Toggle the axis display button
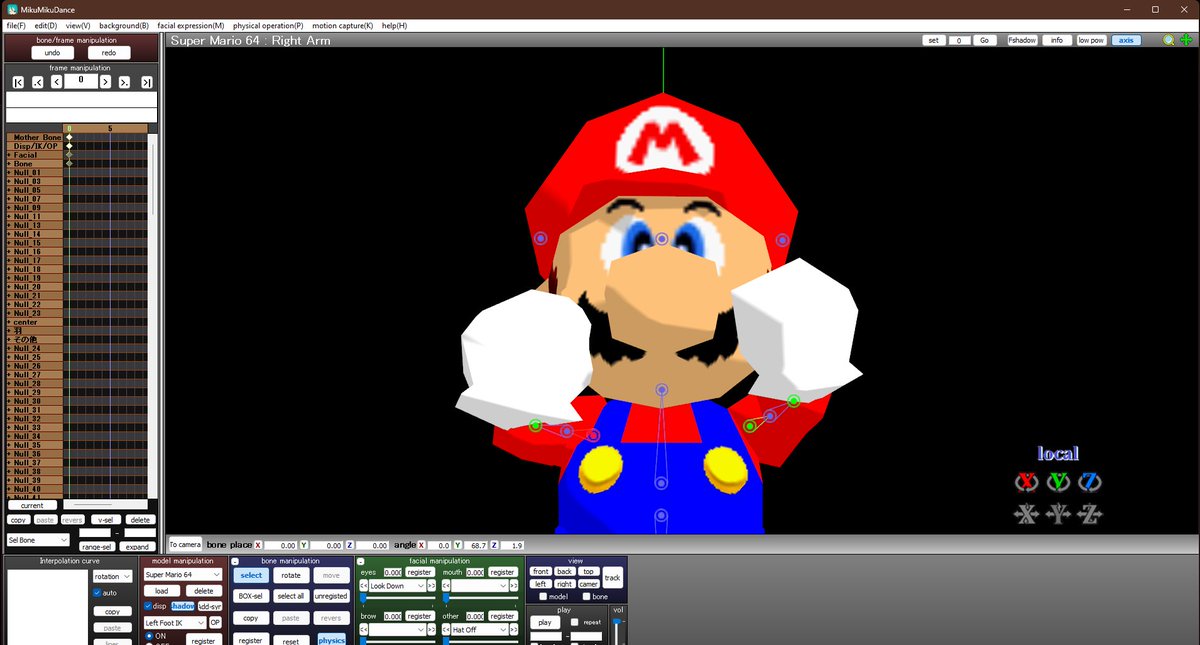Image resolution: width=1200 pixels, height=645 pixels. click(1126, 40)
